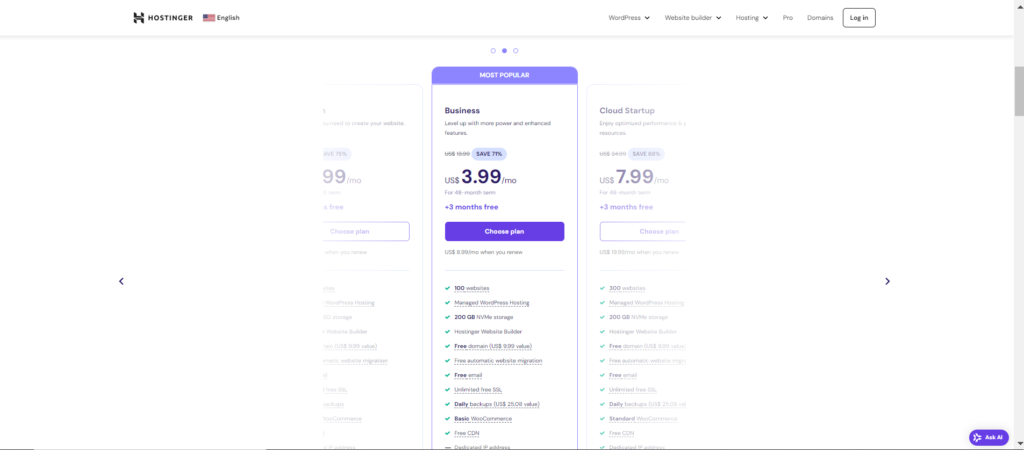The image size is (1024, 450).
Task: Click the Hostinger logo
Action: pyautogui.click(x=163, y=18)
